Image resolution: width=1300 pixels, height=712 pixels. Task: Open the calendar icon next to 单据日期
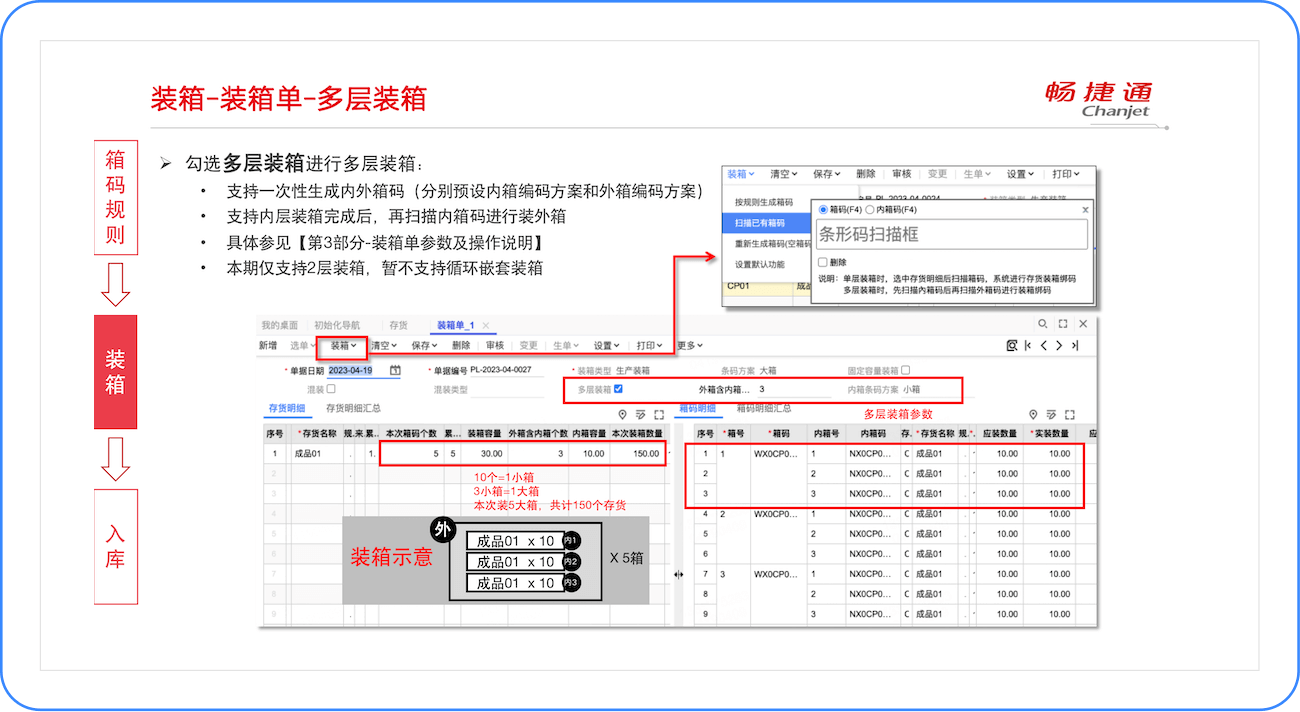pos(395,370)
